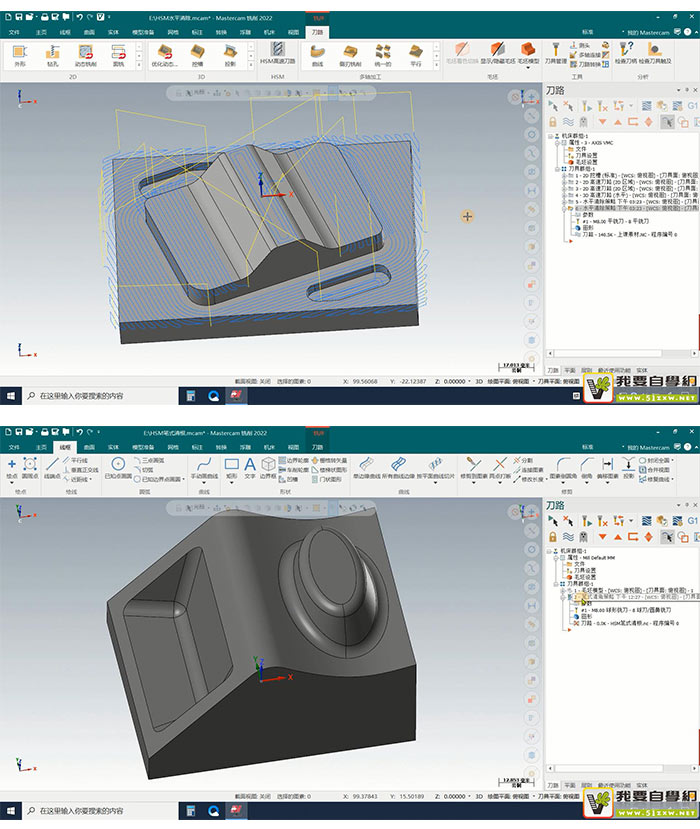
Task: Select 手动画曲线 spline tool in bottom window
Action: click(204, 469)
